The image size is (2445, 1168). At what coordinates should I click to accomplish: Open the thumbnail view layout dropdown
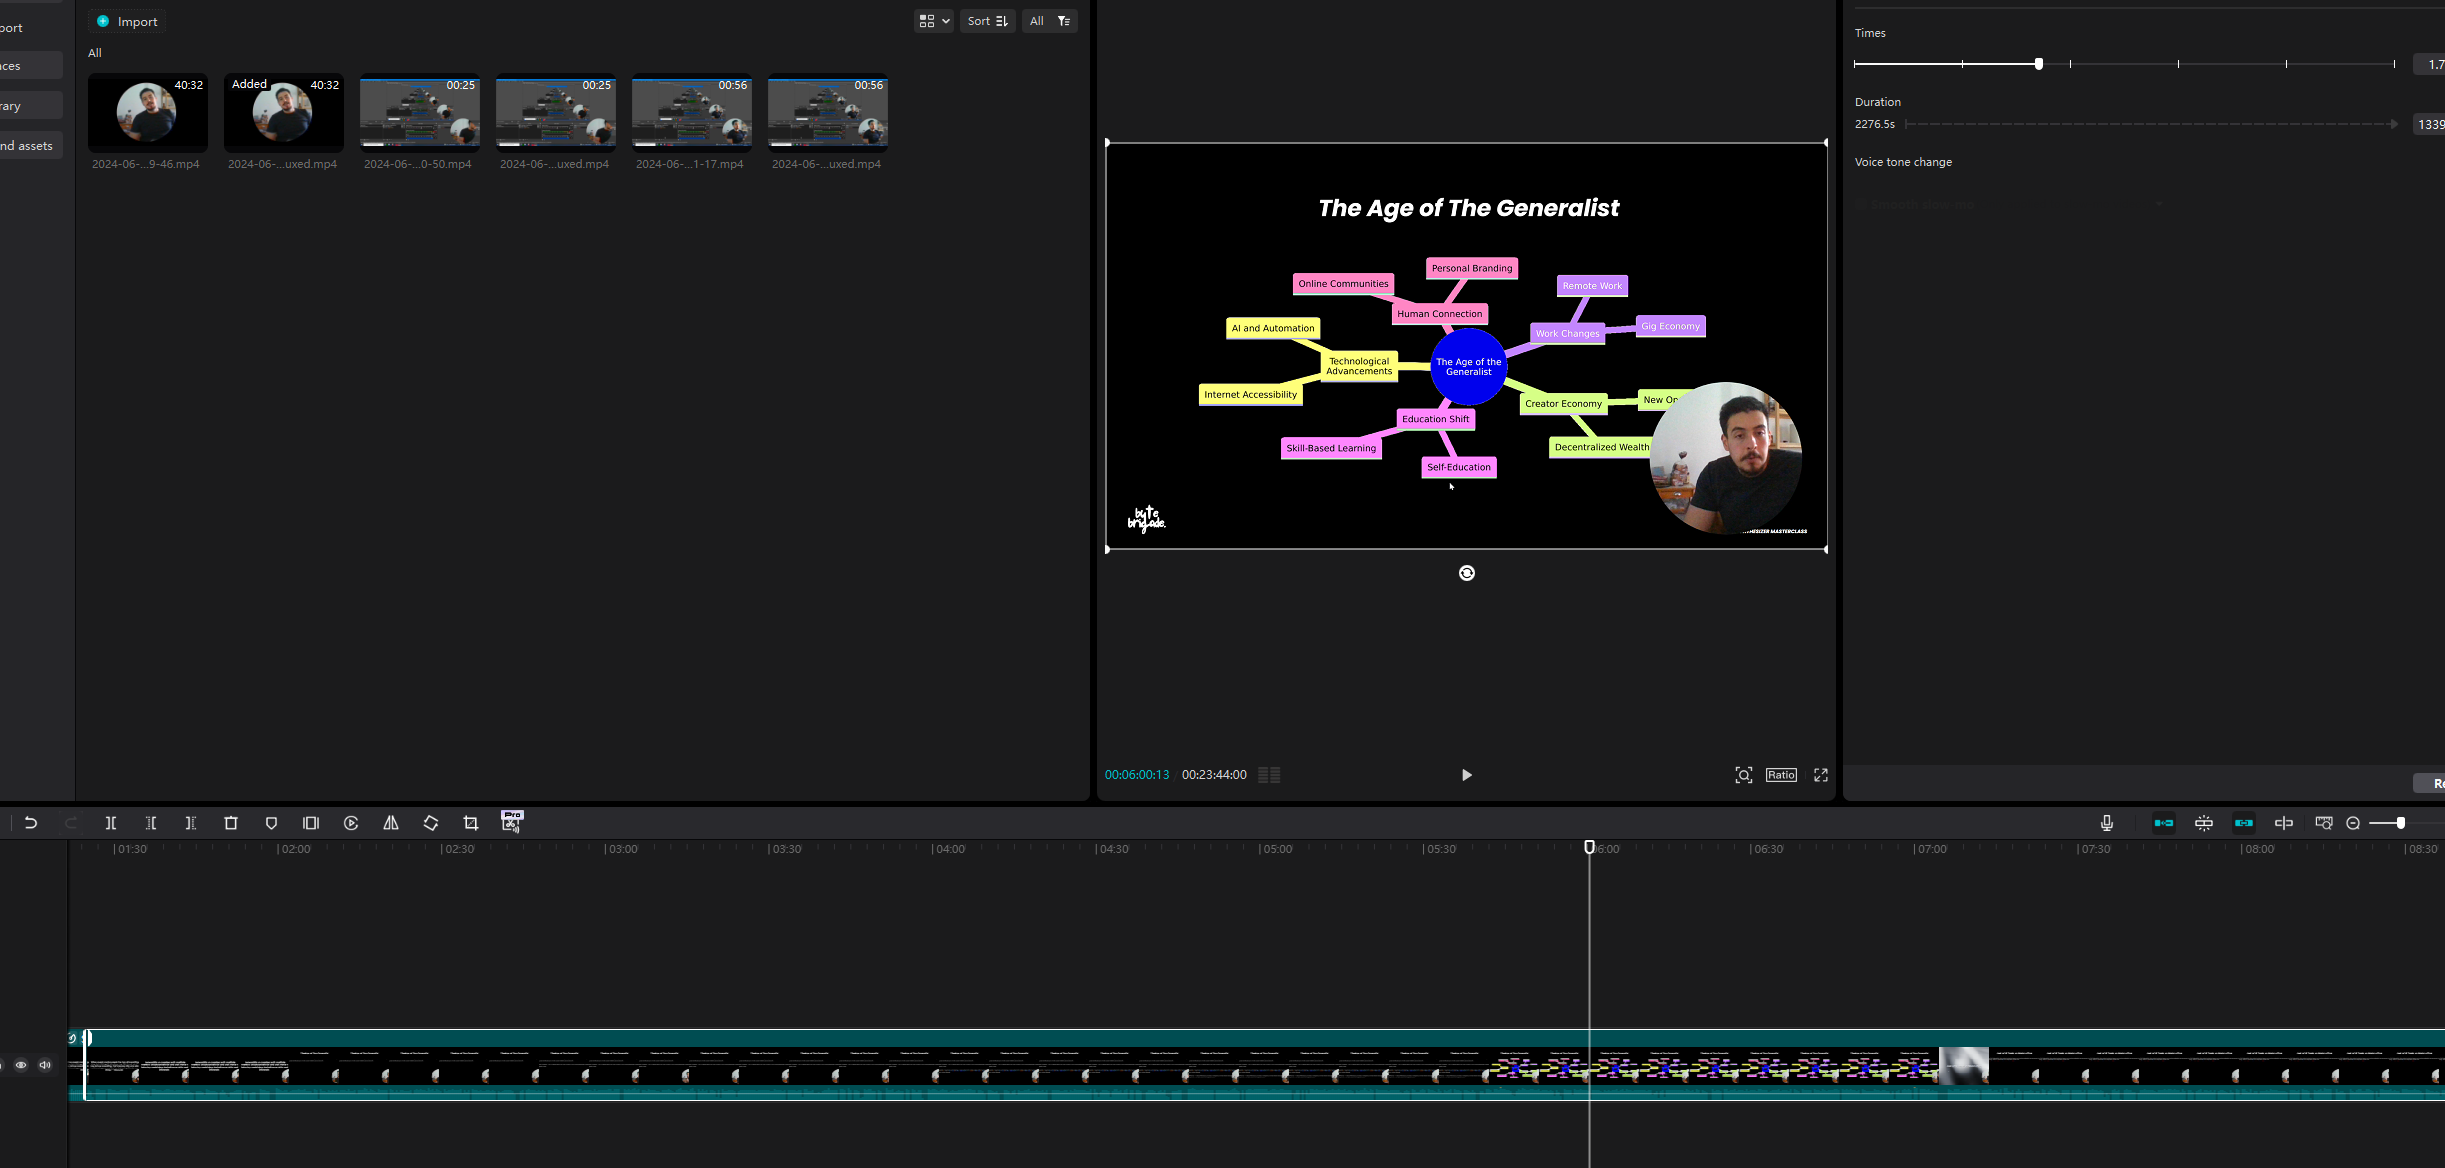tap(932, 20)
